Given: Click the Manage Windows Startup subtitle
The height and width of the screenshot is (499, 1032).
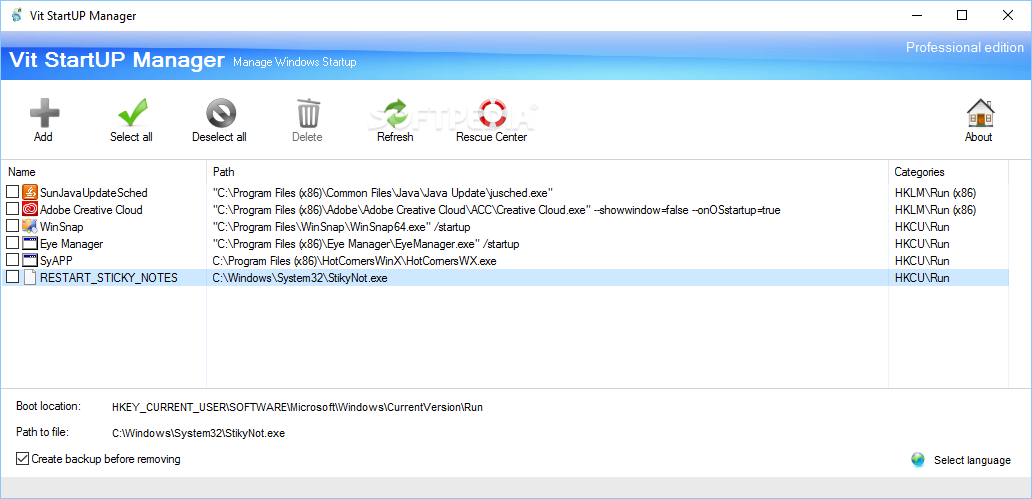Looking at the screenshot, I should 294,63.
